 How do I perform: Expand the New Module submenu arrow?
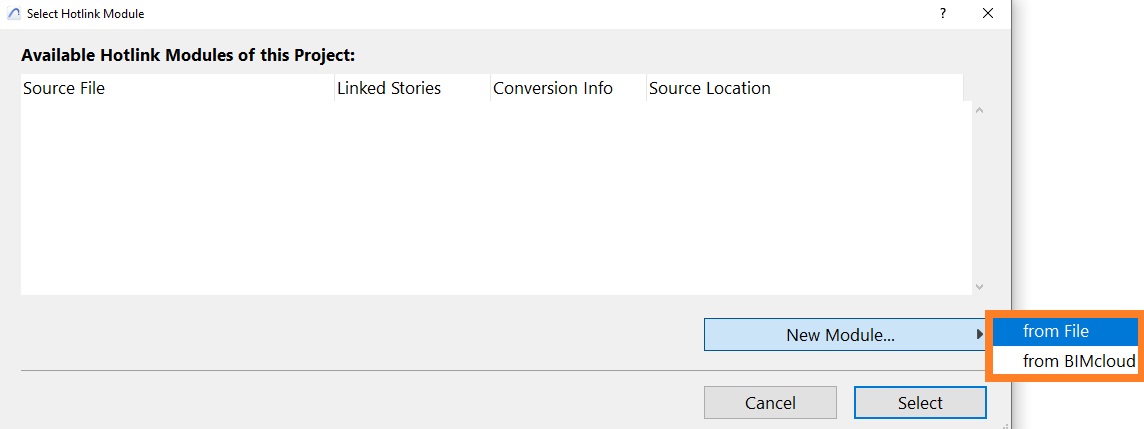(x=979, y=335)
